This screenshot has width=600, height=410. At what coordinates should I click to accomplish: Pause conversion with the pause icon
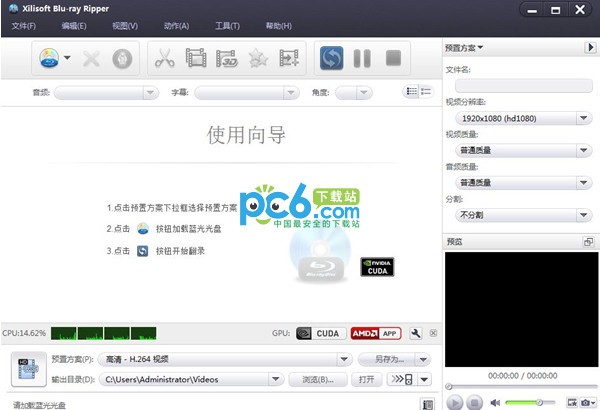(x=362, y=58)
